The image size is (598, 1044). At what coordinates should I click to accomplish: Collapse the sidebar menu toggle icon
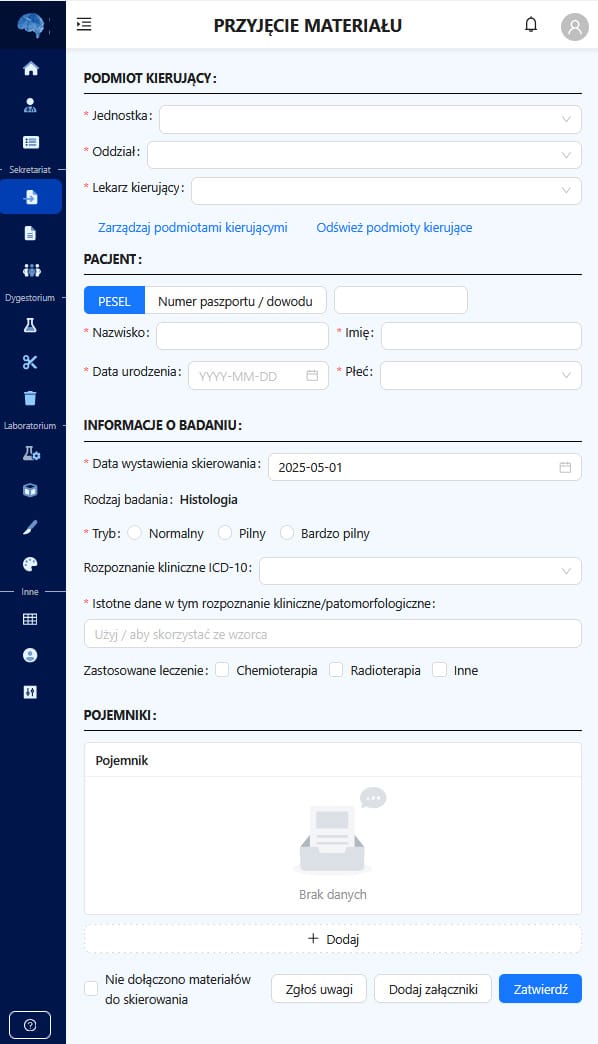84,25
